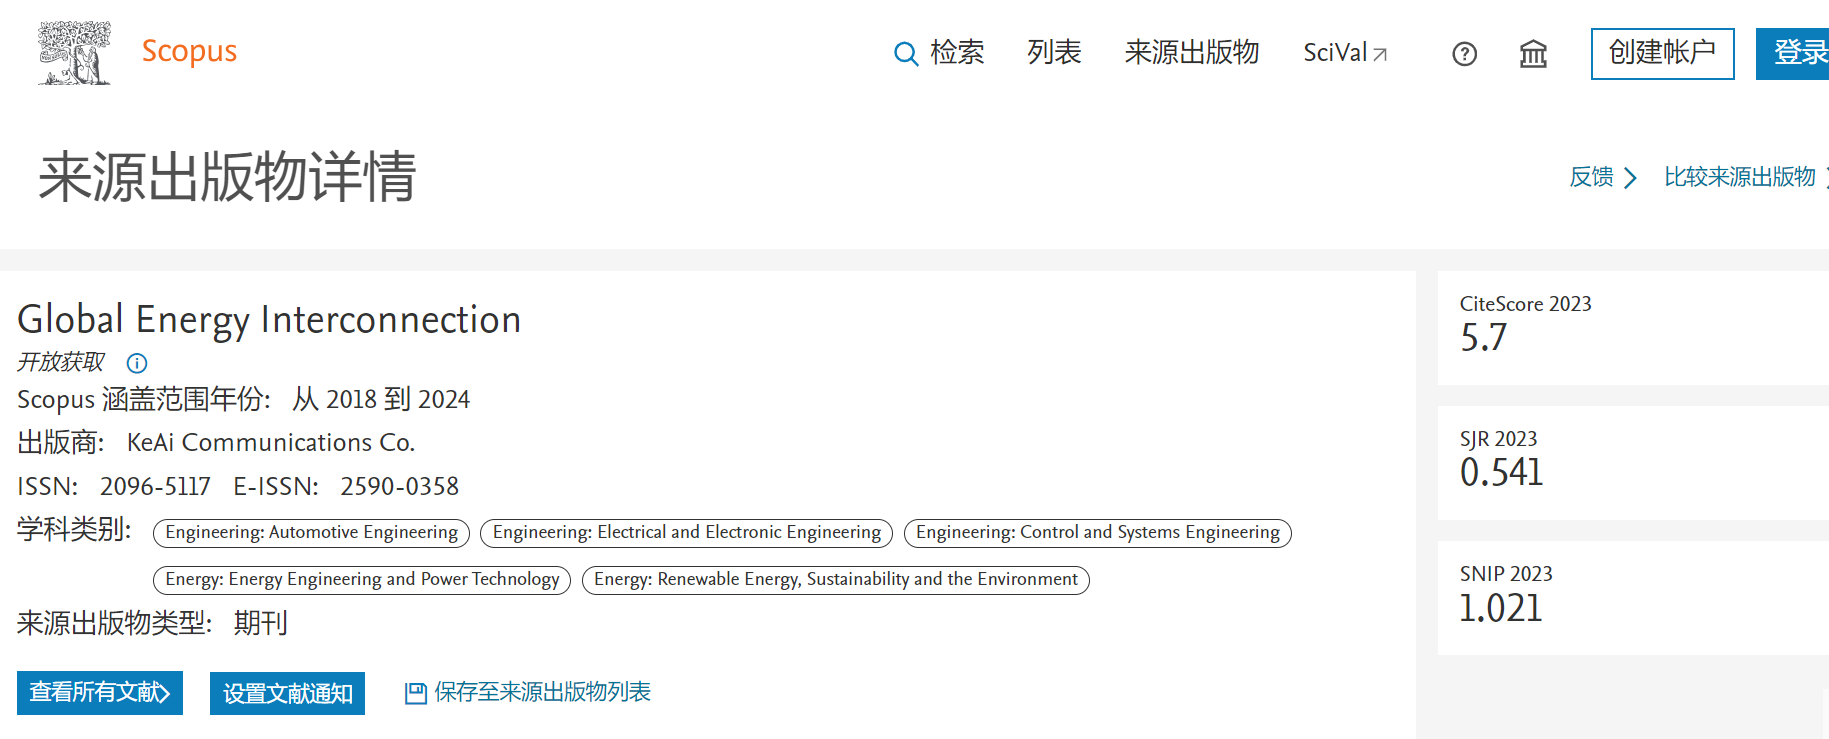Open the 检索 search menu item

click(x=957, y=53)
